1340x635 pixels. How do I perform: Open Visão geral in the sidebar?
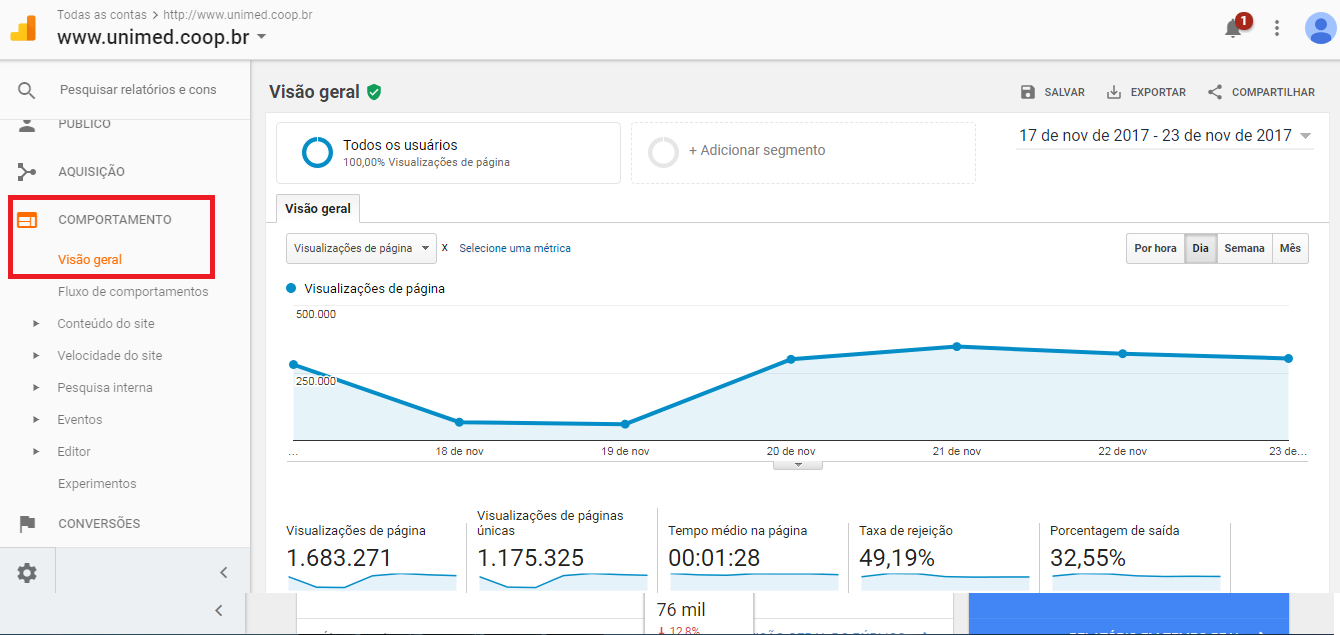point(90,260)
